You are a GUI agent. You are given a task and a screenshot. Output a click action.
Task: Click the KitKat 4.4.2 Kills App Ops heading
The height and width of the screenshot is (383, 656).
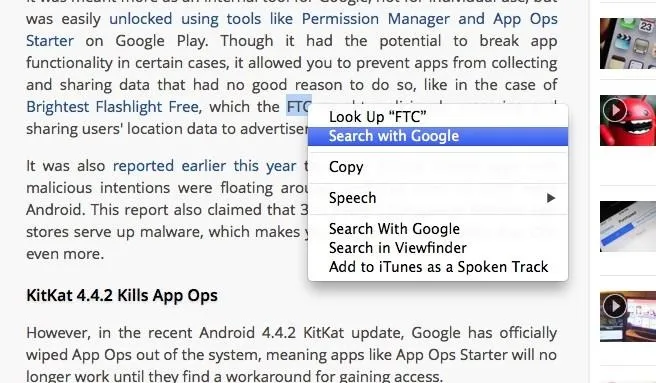(x=122, y=296)
